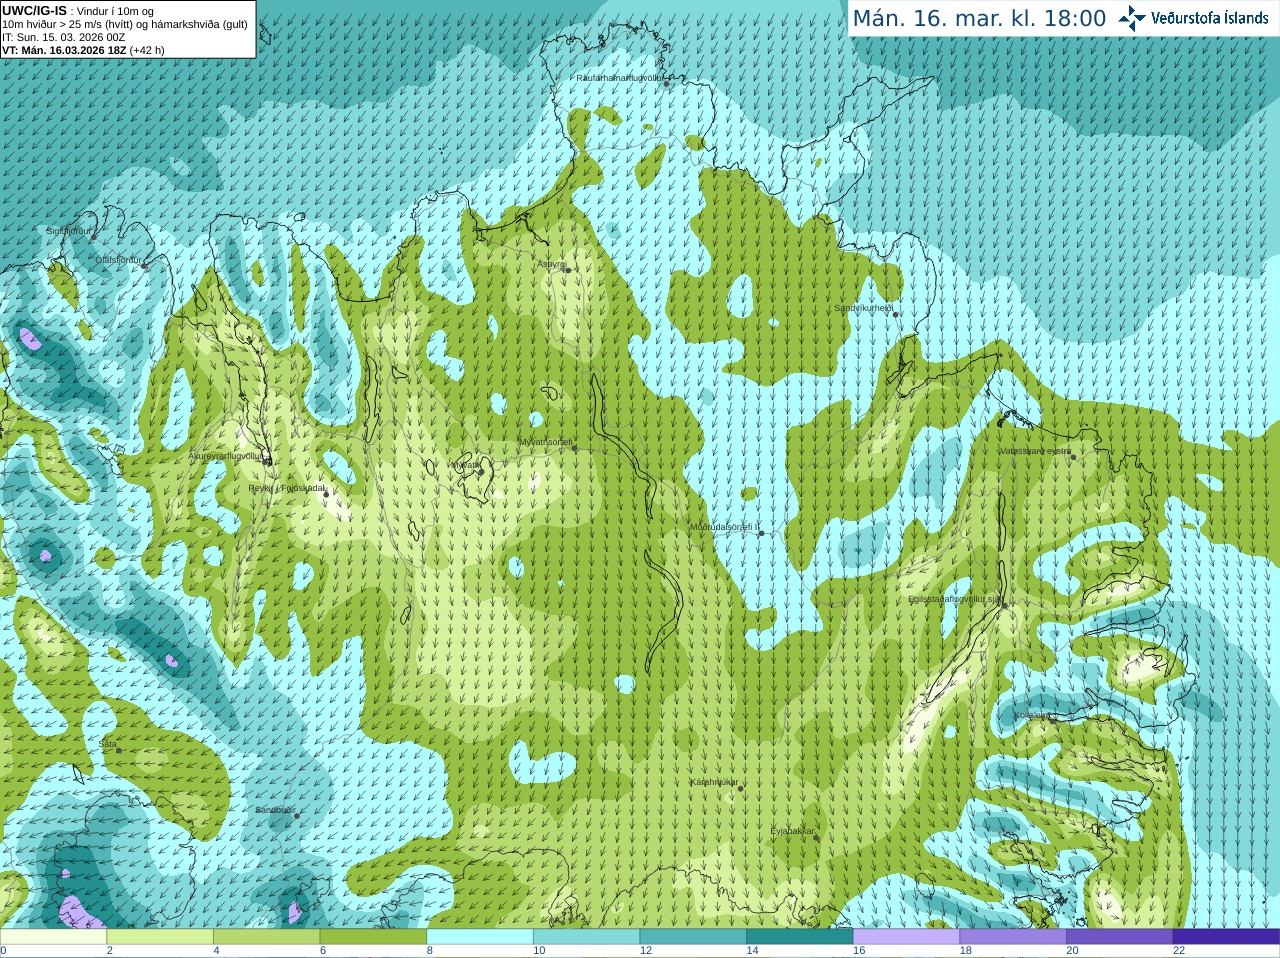The image size is (1280, 958).
Task: Click the 'UWC/IG-IS' model title
Action: 34,11
